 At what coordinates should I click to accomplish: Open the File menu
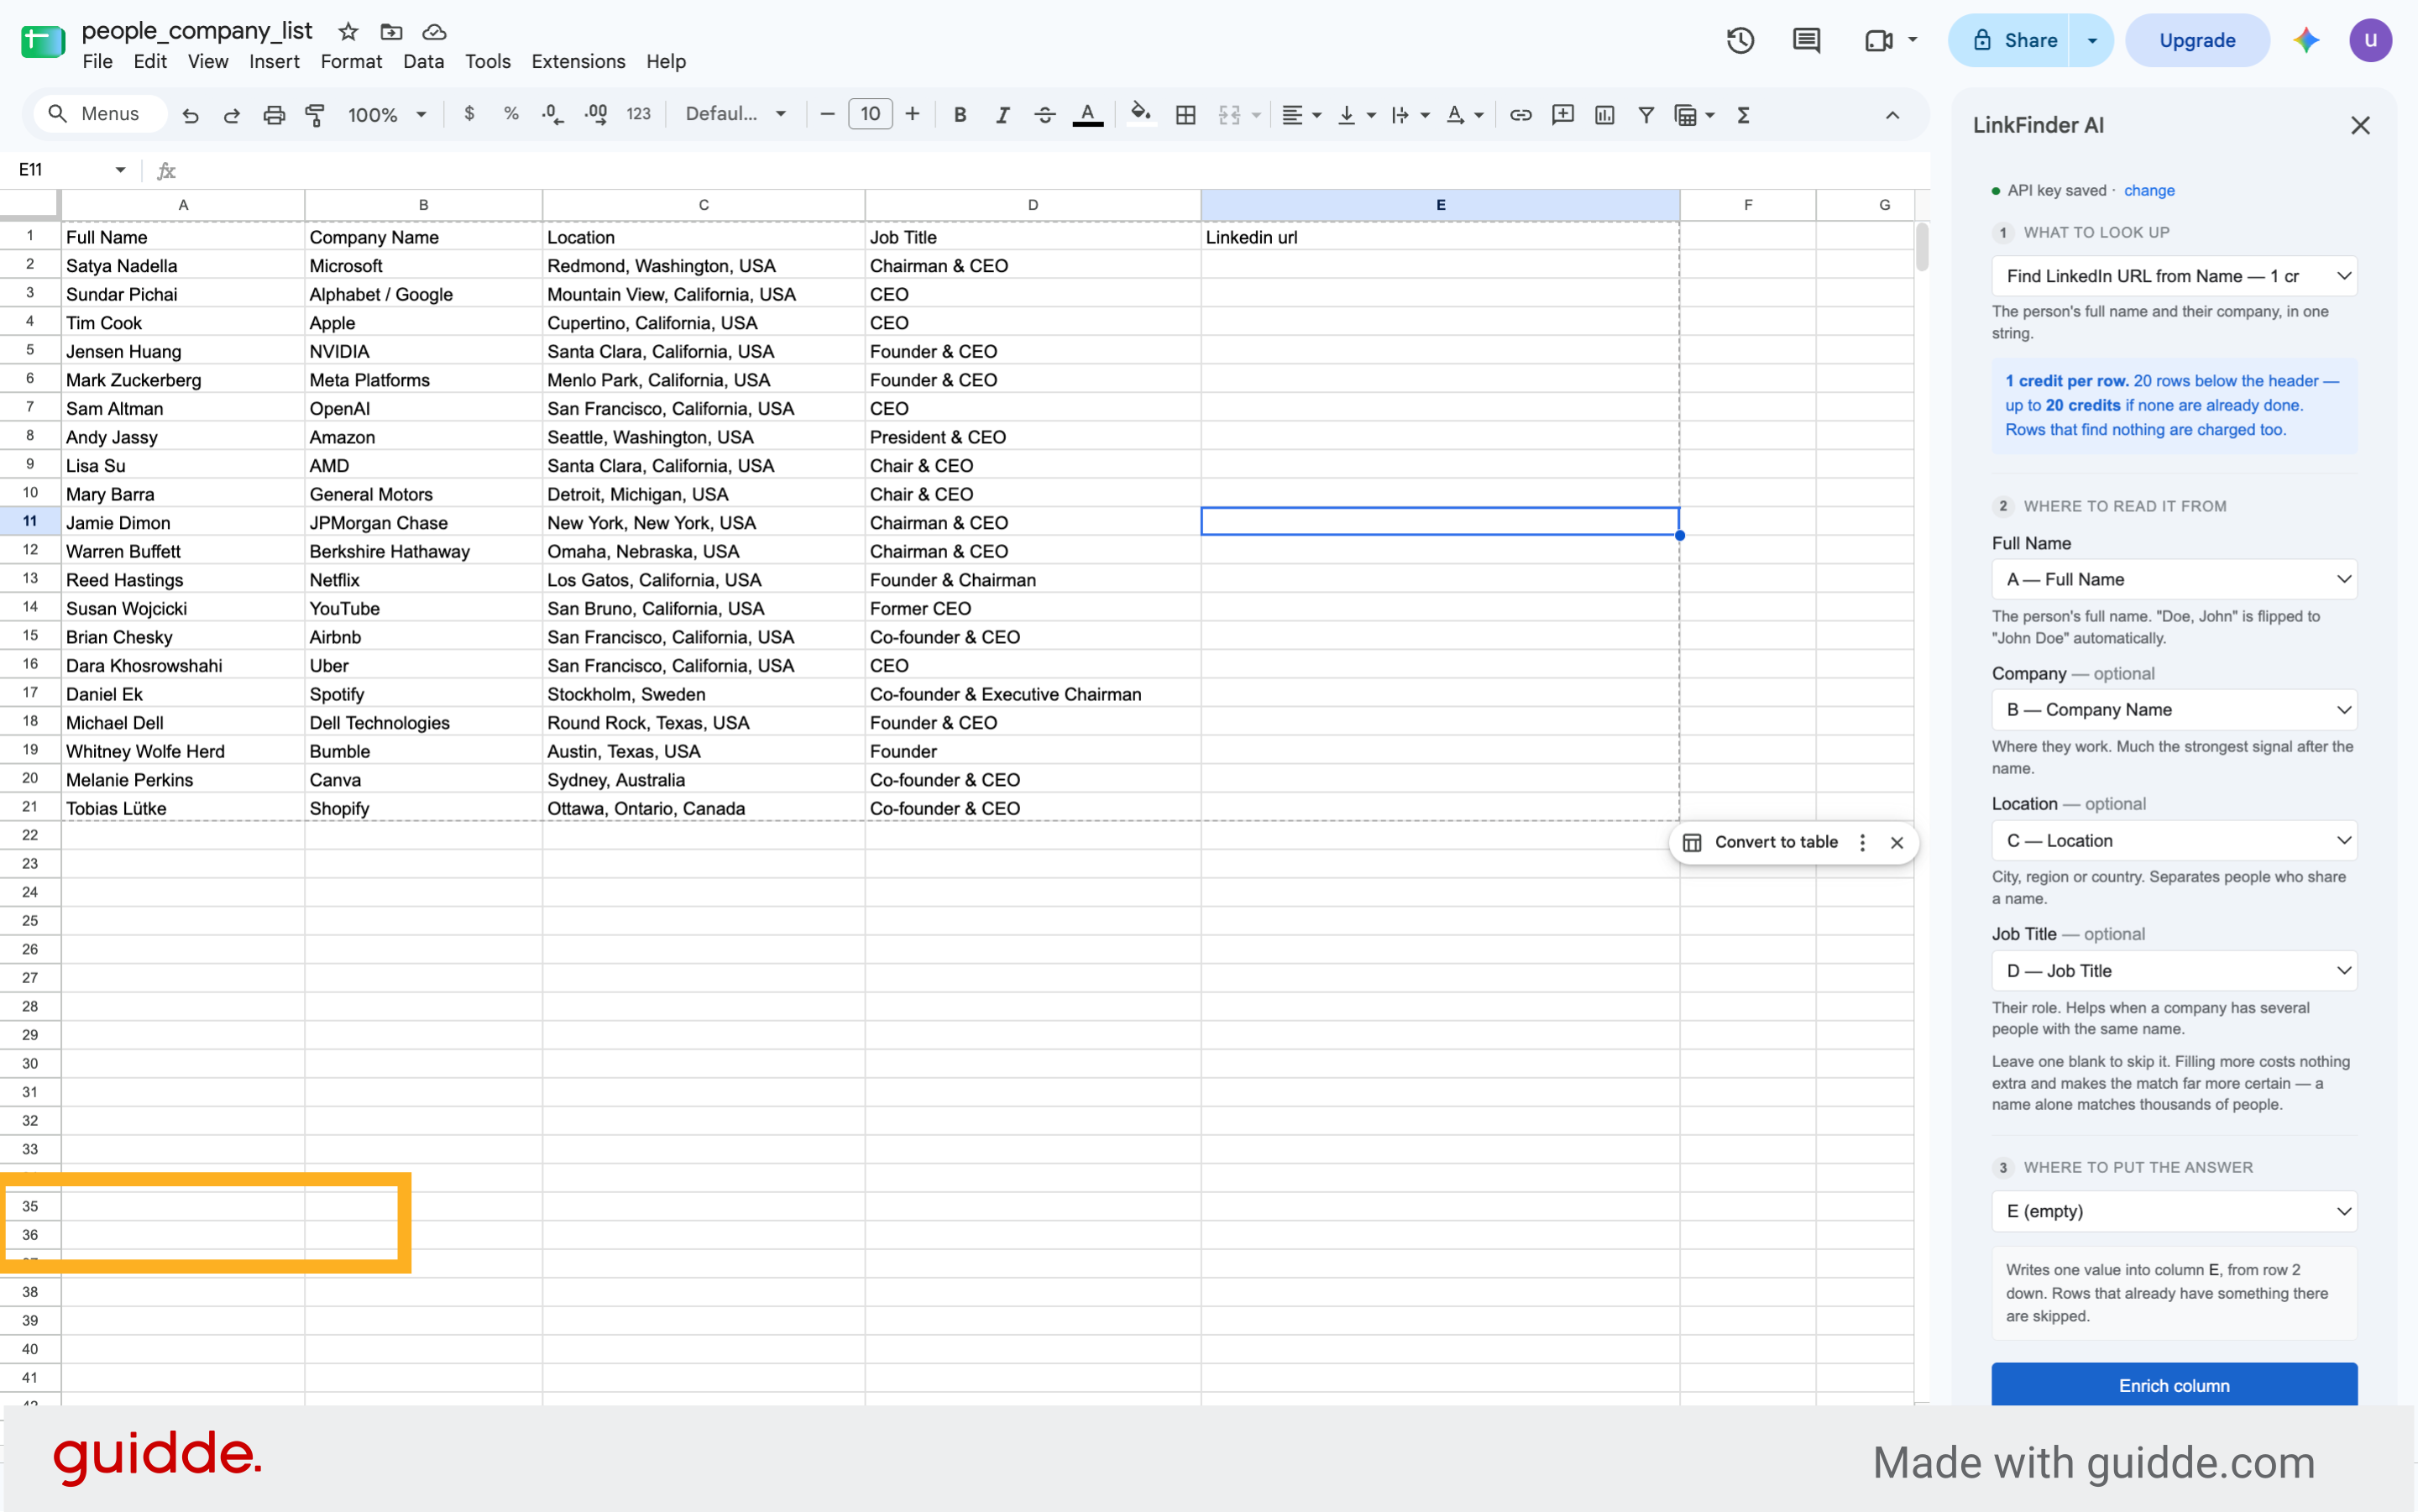(x=97, y=61)
